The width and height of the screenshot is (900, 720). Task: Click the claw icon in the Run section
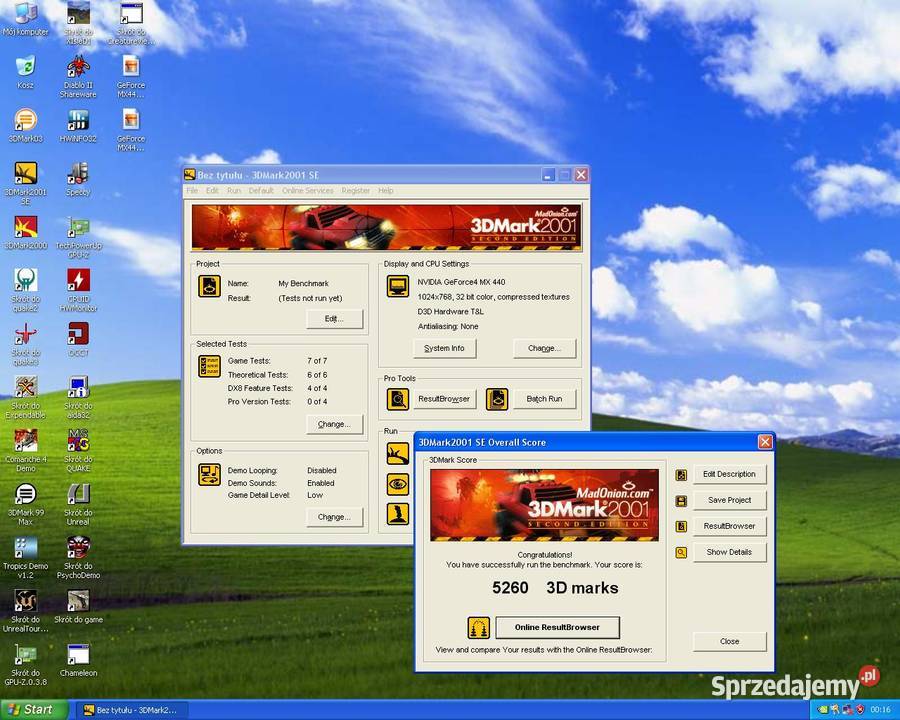(x=397, y=453)
